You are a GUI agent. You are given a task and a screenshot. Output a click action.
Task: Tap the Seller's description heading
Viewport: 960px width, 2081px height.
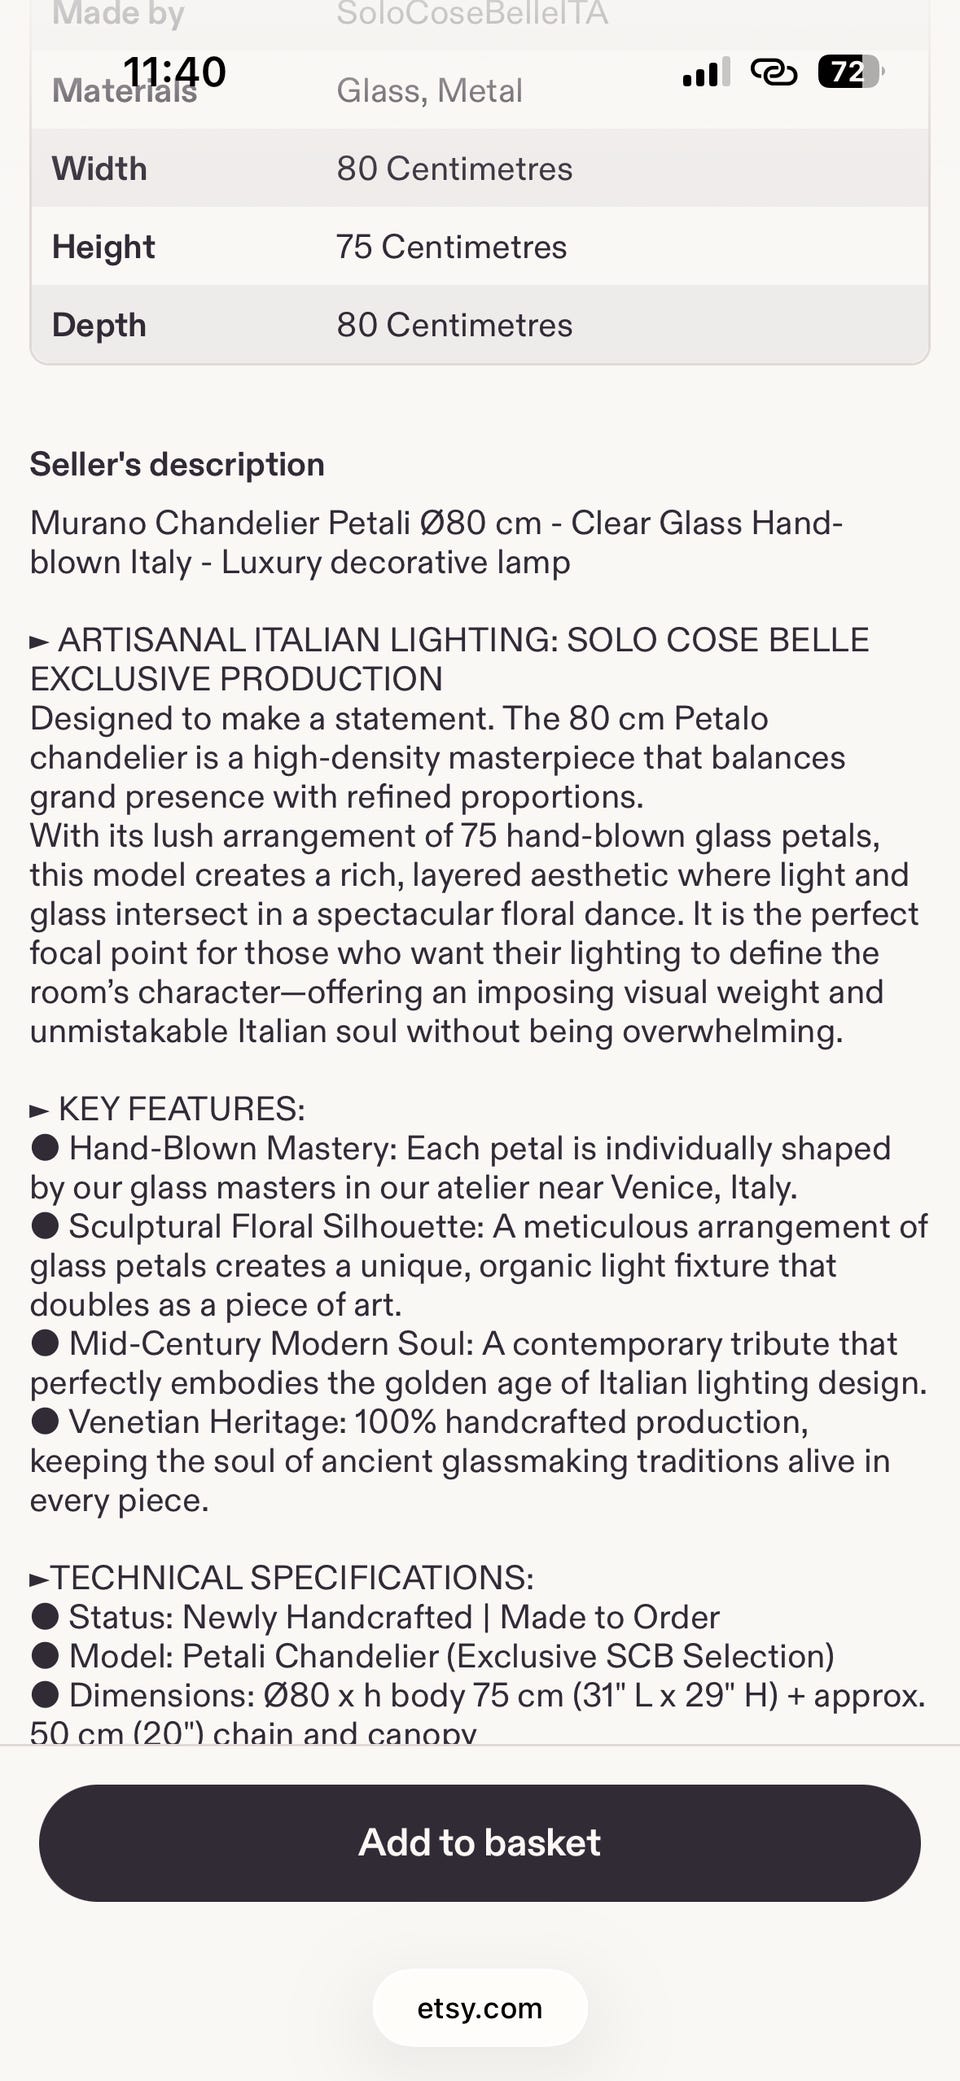[x=177, y=464]
